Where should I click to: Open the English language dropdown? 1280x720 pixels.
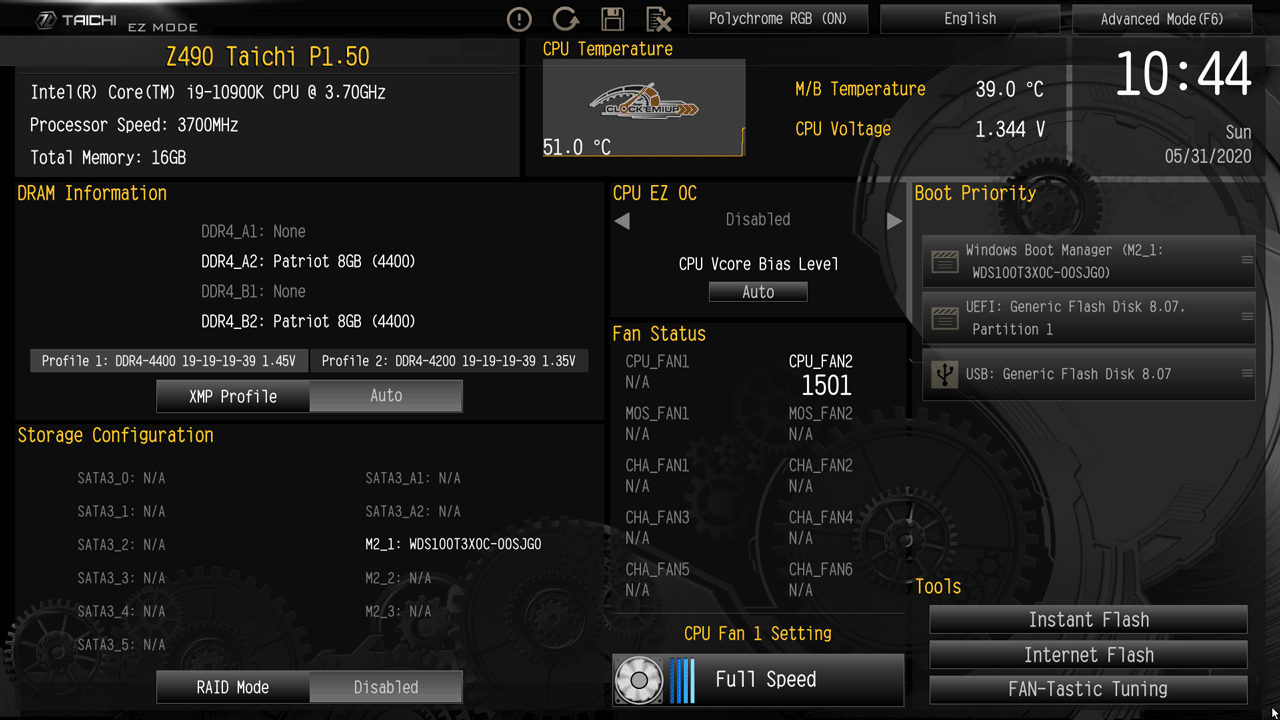click(969, 19)
